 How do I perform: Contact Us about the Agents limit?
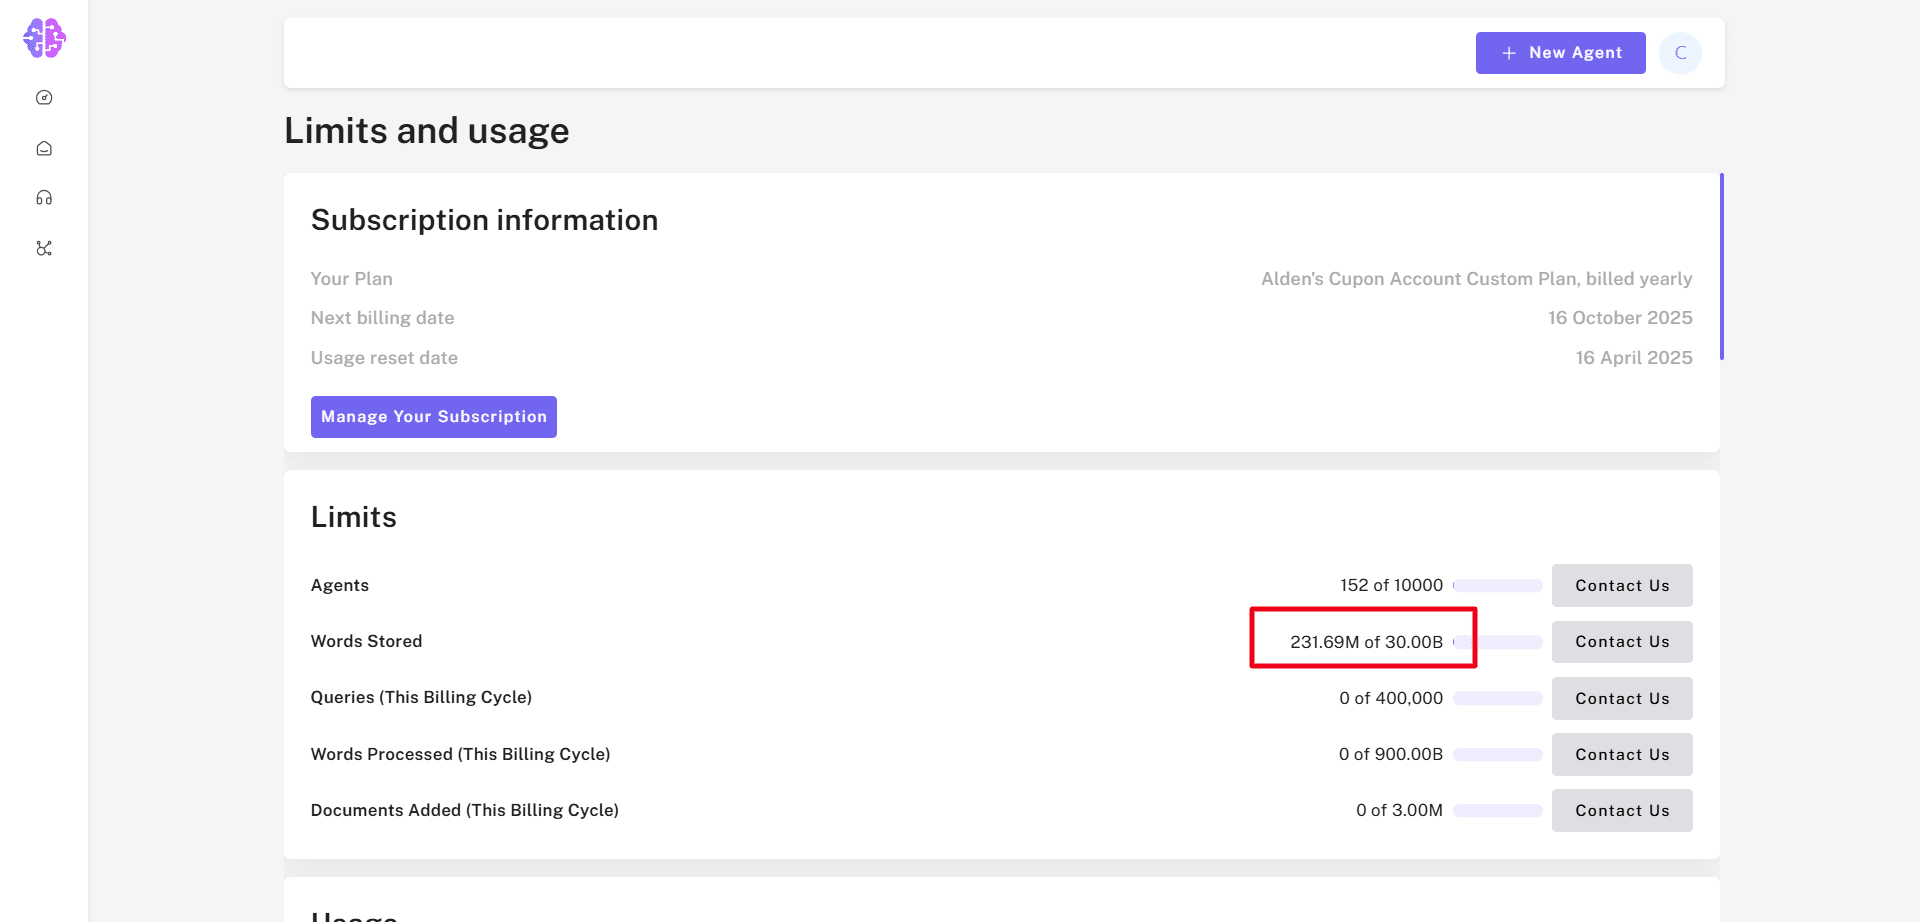[1622, 585]
